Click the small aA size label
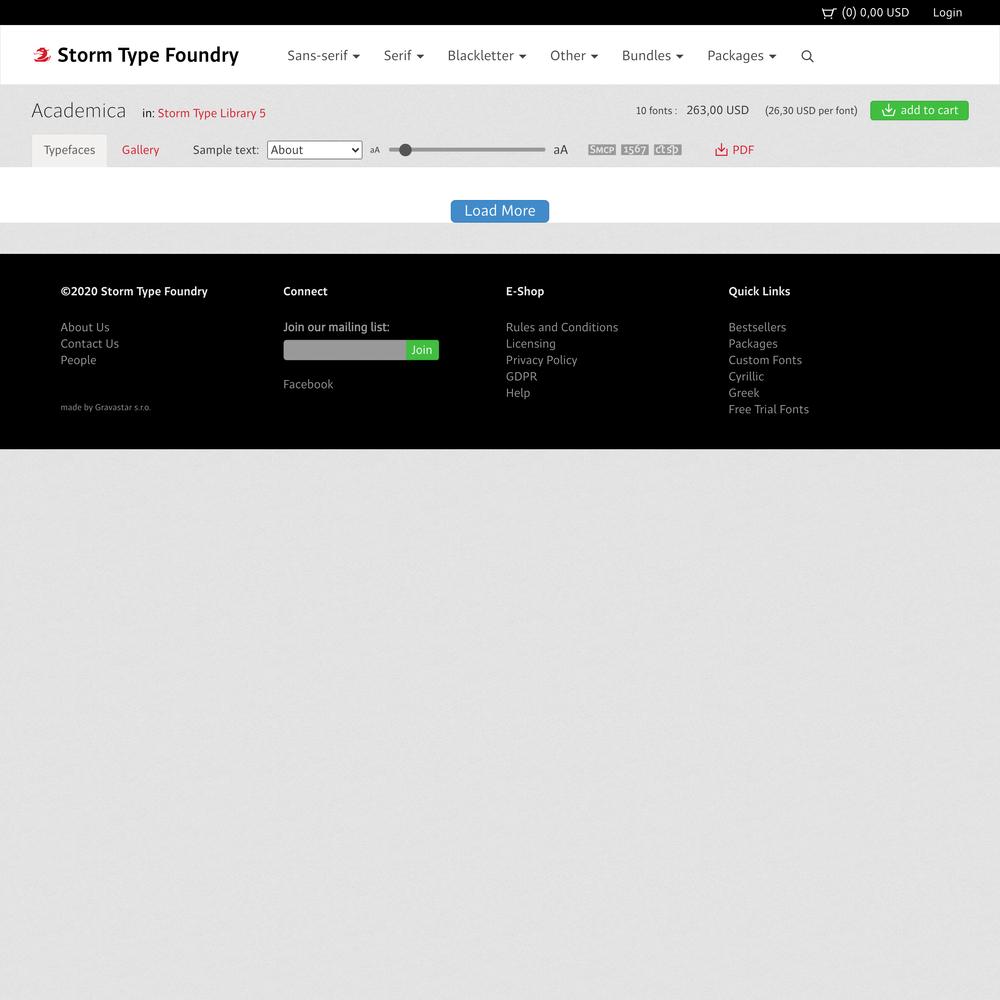This screenshot has height=1000, width=1000. point(375,150)
